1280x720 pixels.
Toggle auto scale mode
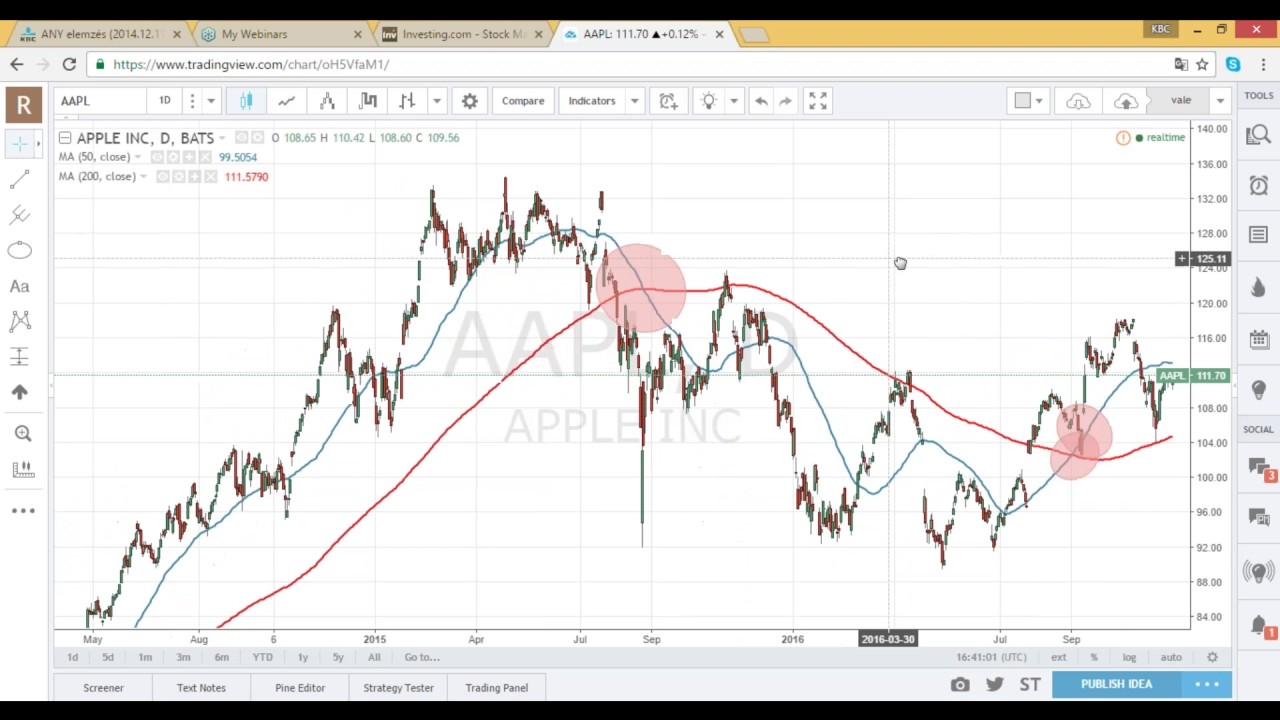(1171, 657)
